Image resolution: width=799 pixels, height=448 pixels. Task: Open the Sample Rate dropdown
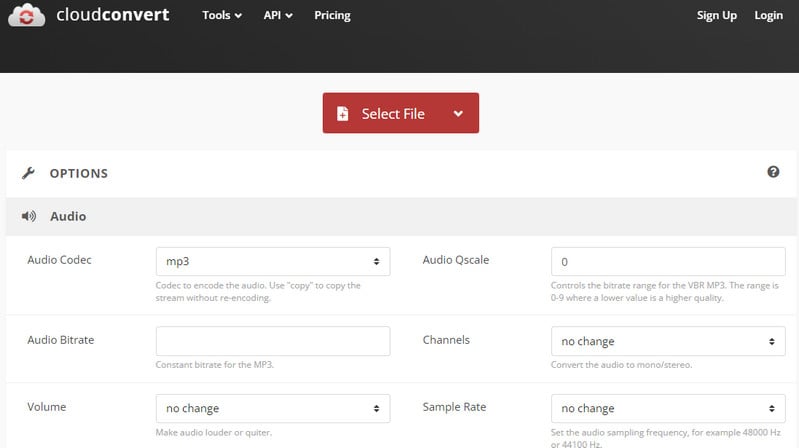(x=668, y=408)
